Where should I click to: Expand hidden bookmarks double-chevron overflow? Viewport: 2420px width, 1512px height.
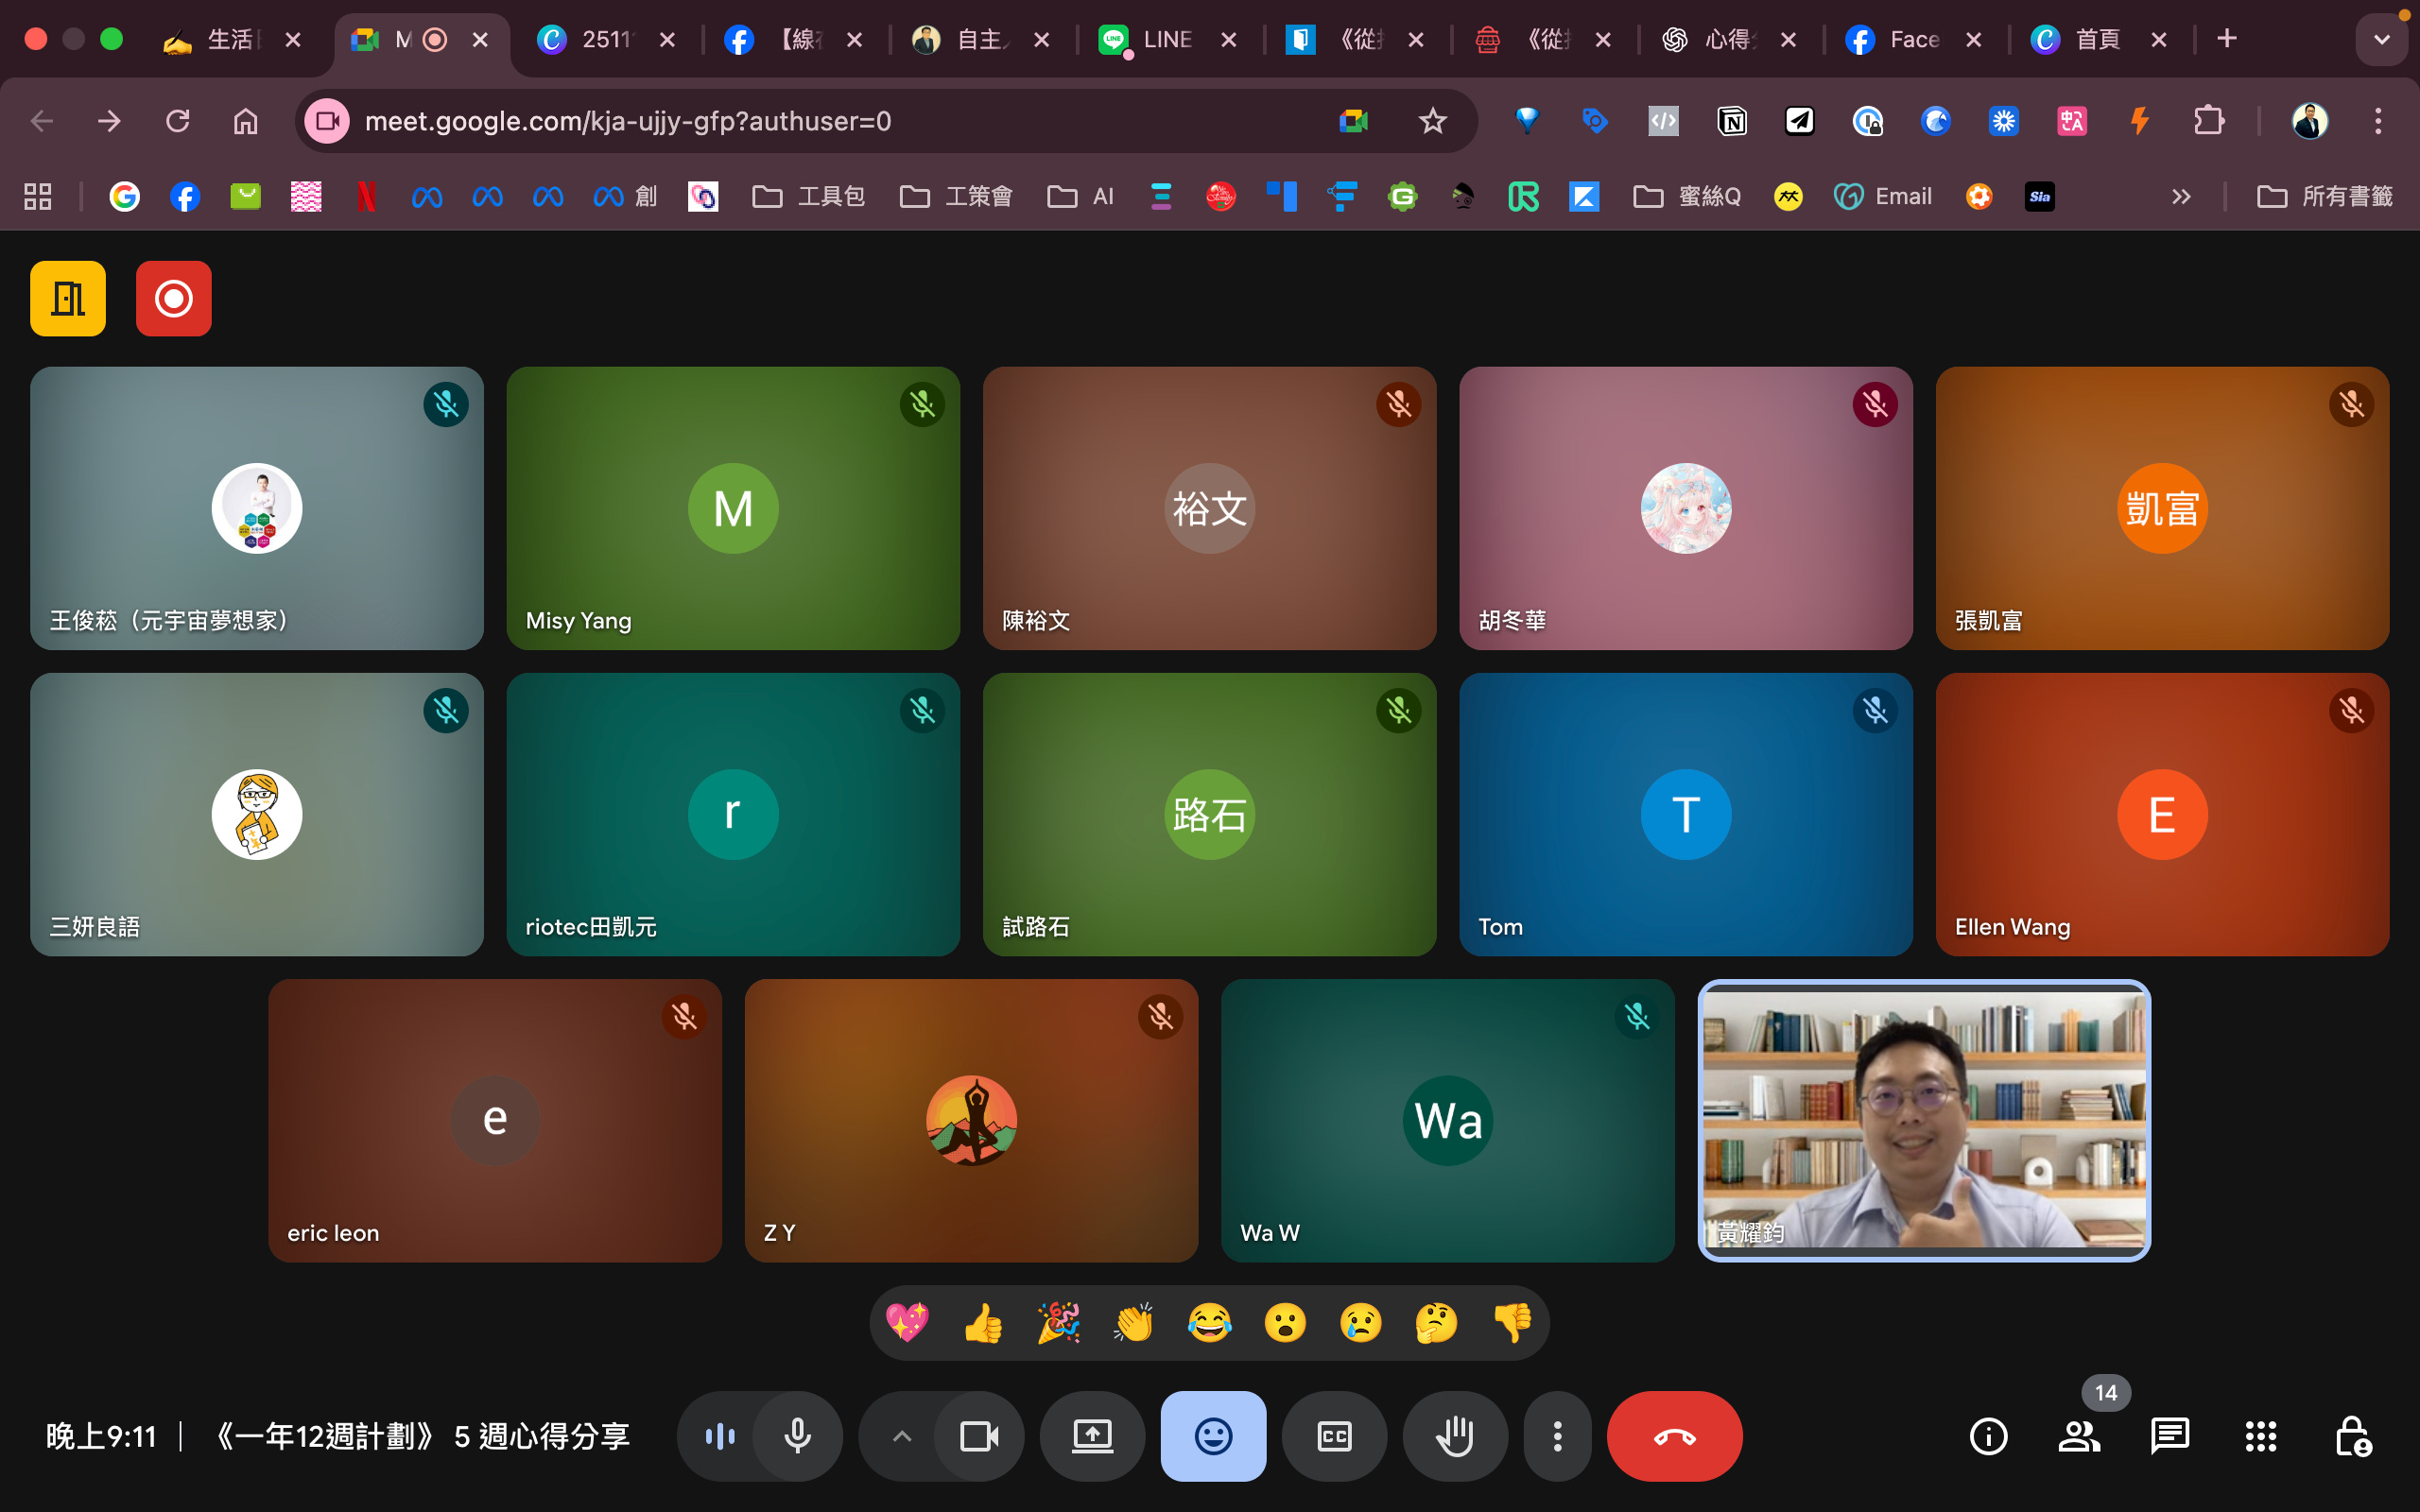click(2181, 197)
